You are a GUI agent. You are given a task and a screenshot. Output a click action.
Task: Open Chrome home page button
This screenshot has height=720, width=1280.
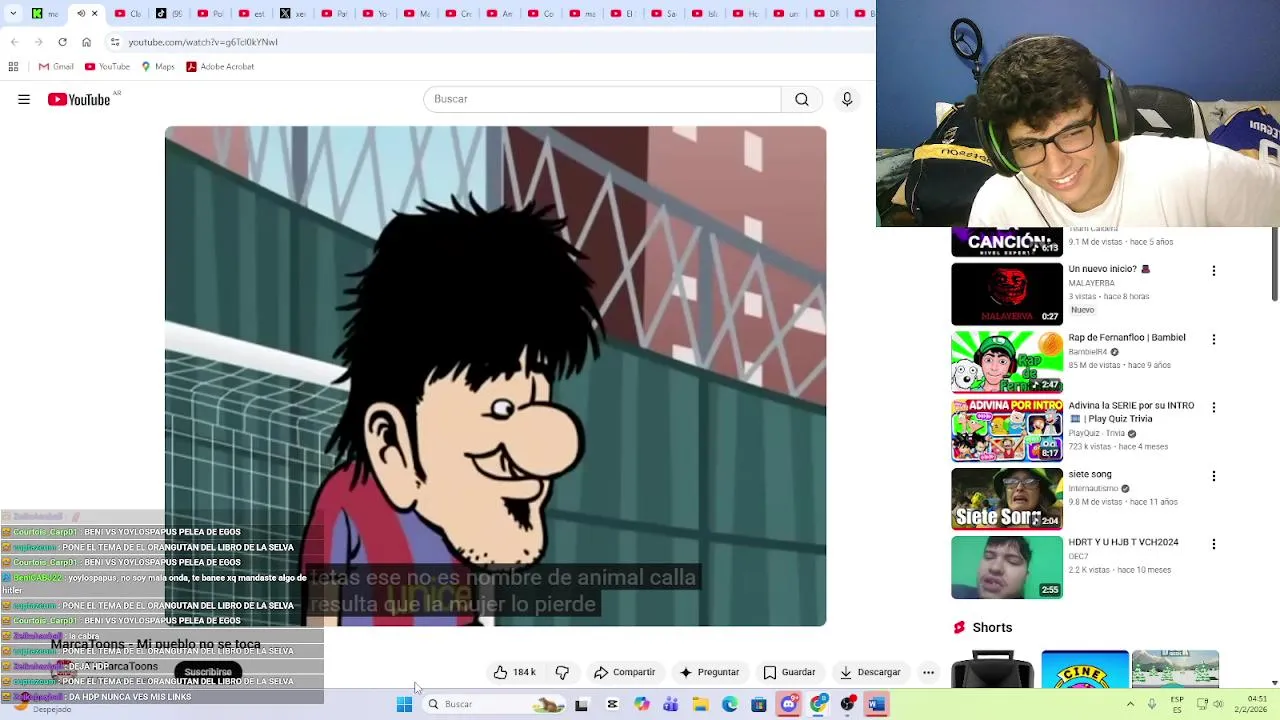pyautogui.click(x=86, y=42)
